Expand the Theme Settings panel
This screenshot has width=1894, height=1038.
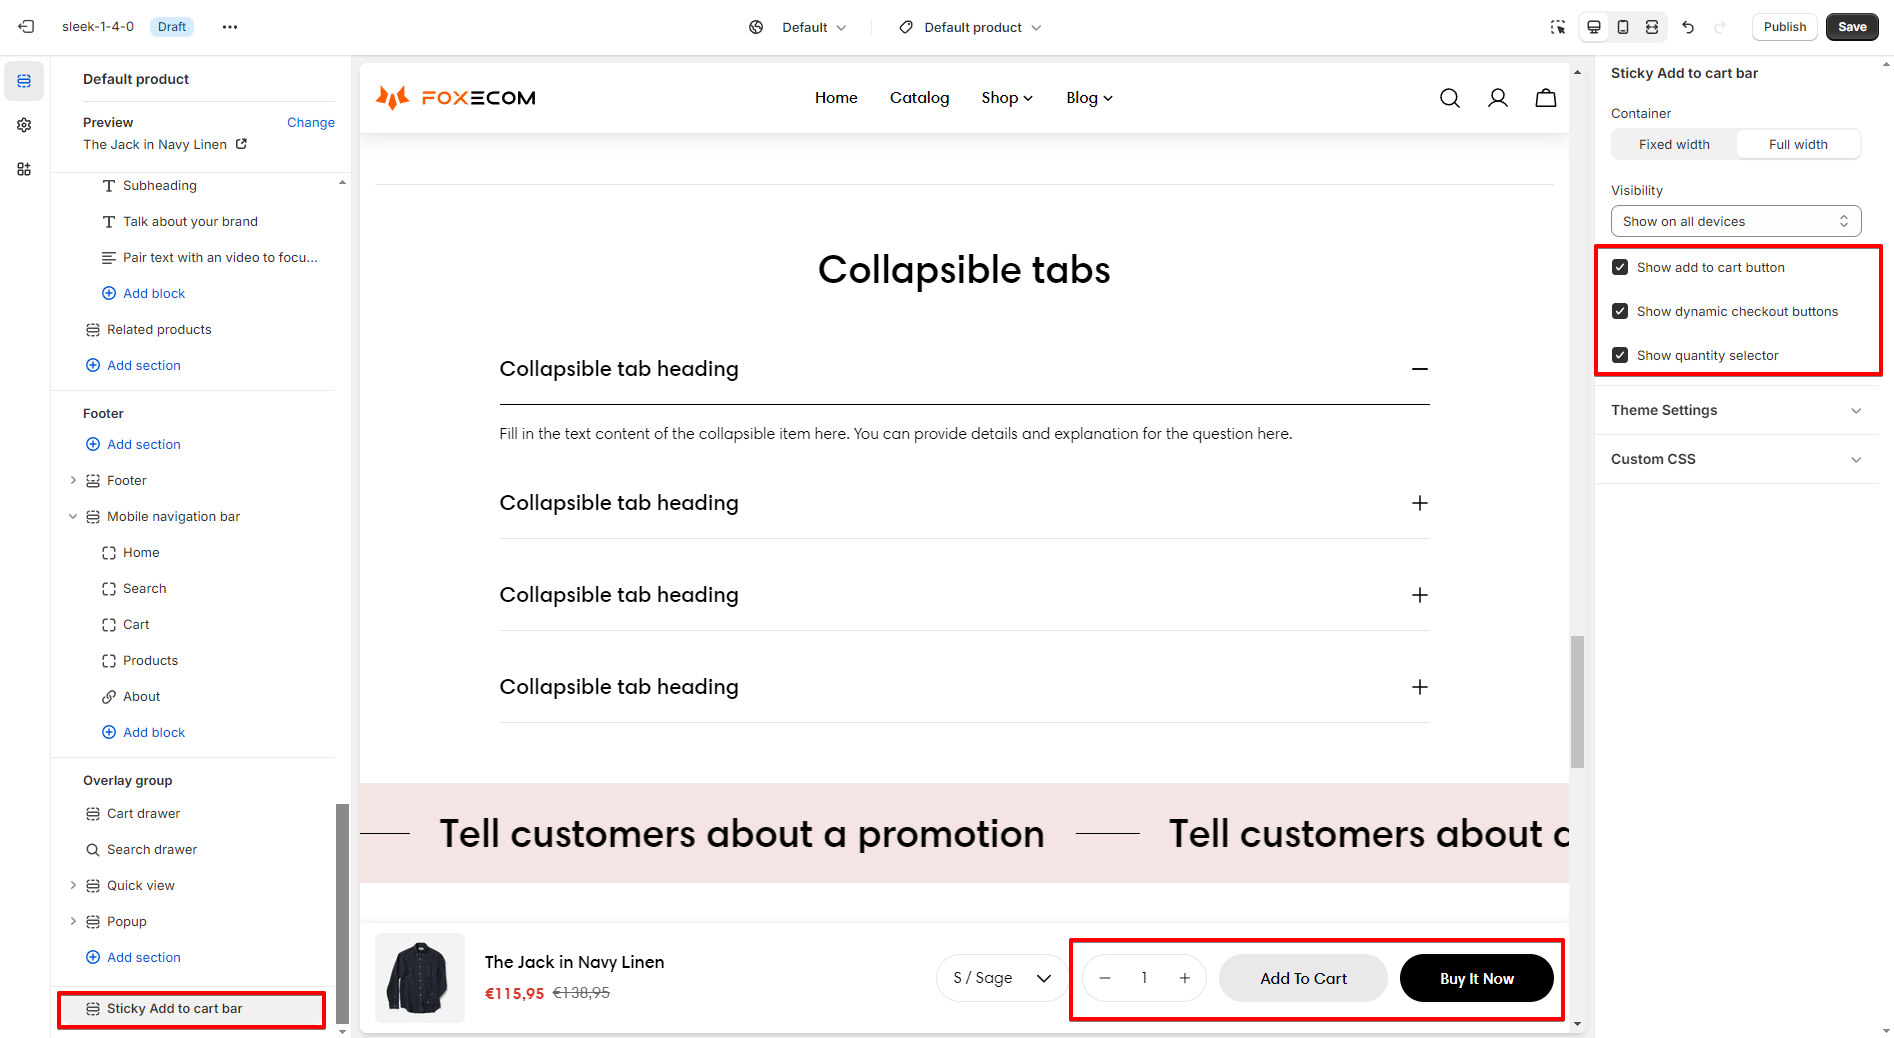pos(1736,410)
